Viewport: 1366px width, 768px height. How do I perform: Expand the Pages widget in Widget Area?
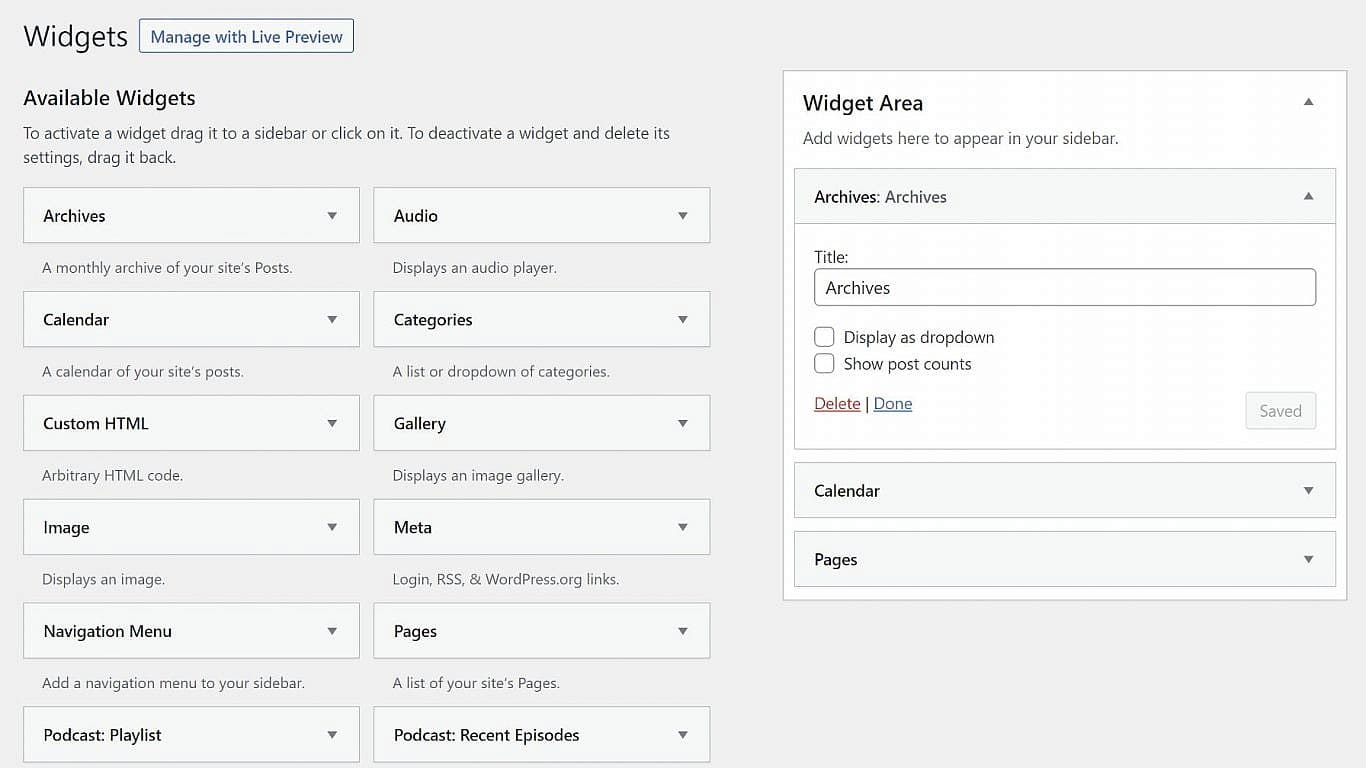(1308, 560)
